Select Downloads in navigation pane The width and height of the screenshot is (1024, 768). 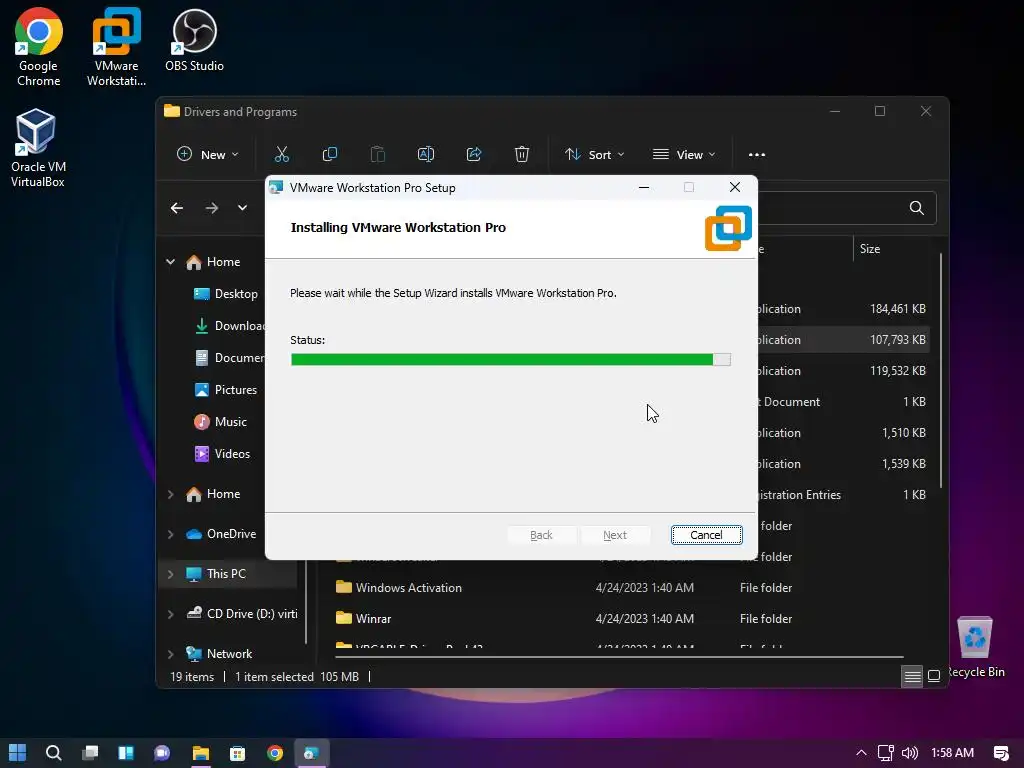click(230, 326)
